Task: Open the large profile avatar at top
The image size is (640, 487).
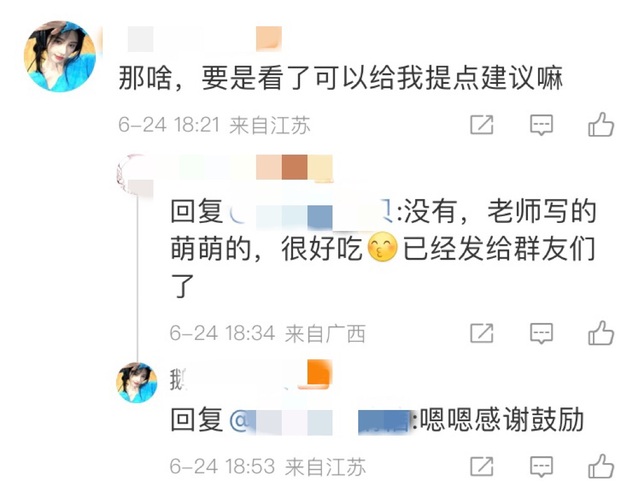Action: (x=60, y=56)
